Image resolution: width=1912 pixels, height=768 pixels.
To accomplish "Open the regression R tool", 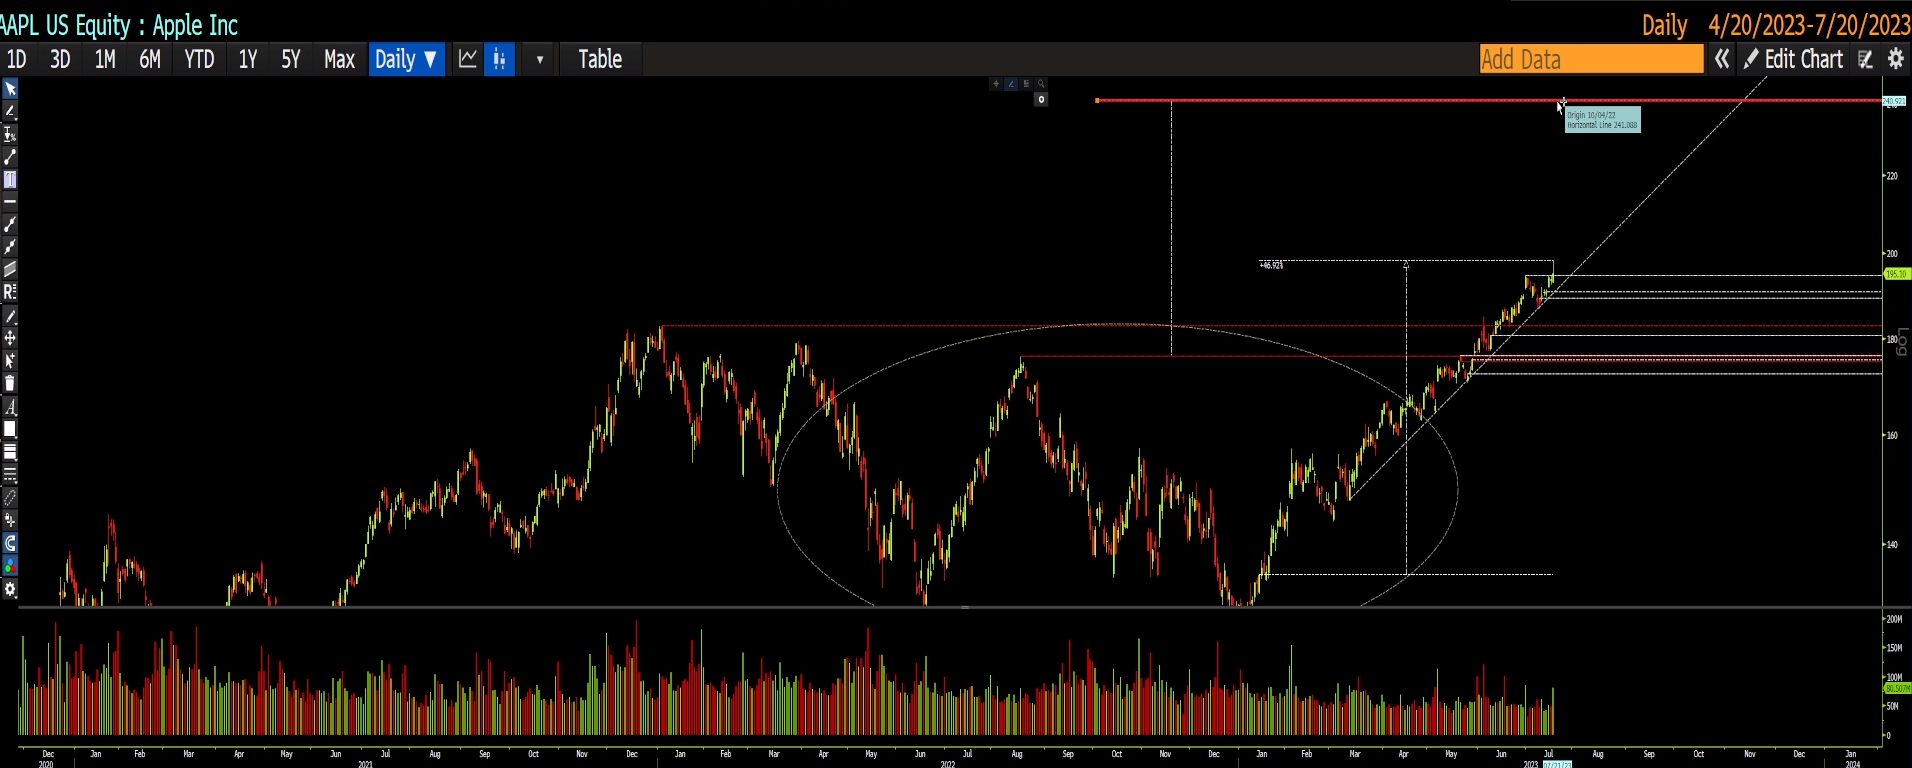I will [10, 292].
